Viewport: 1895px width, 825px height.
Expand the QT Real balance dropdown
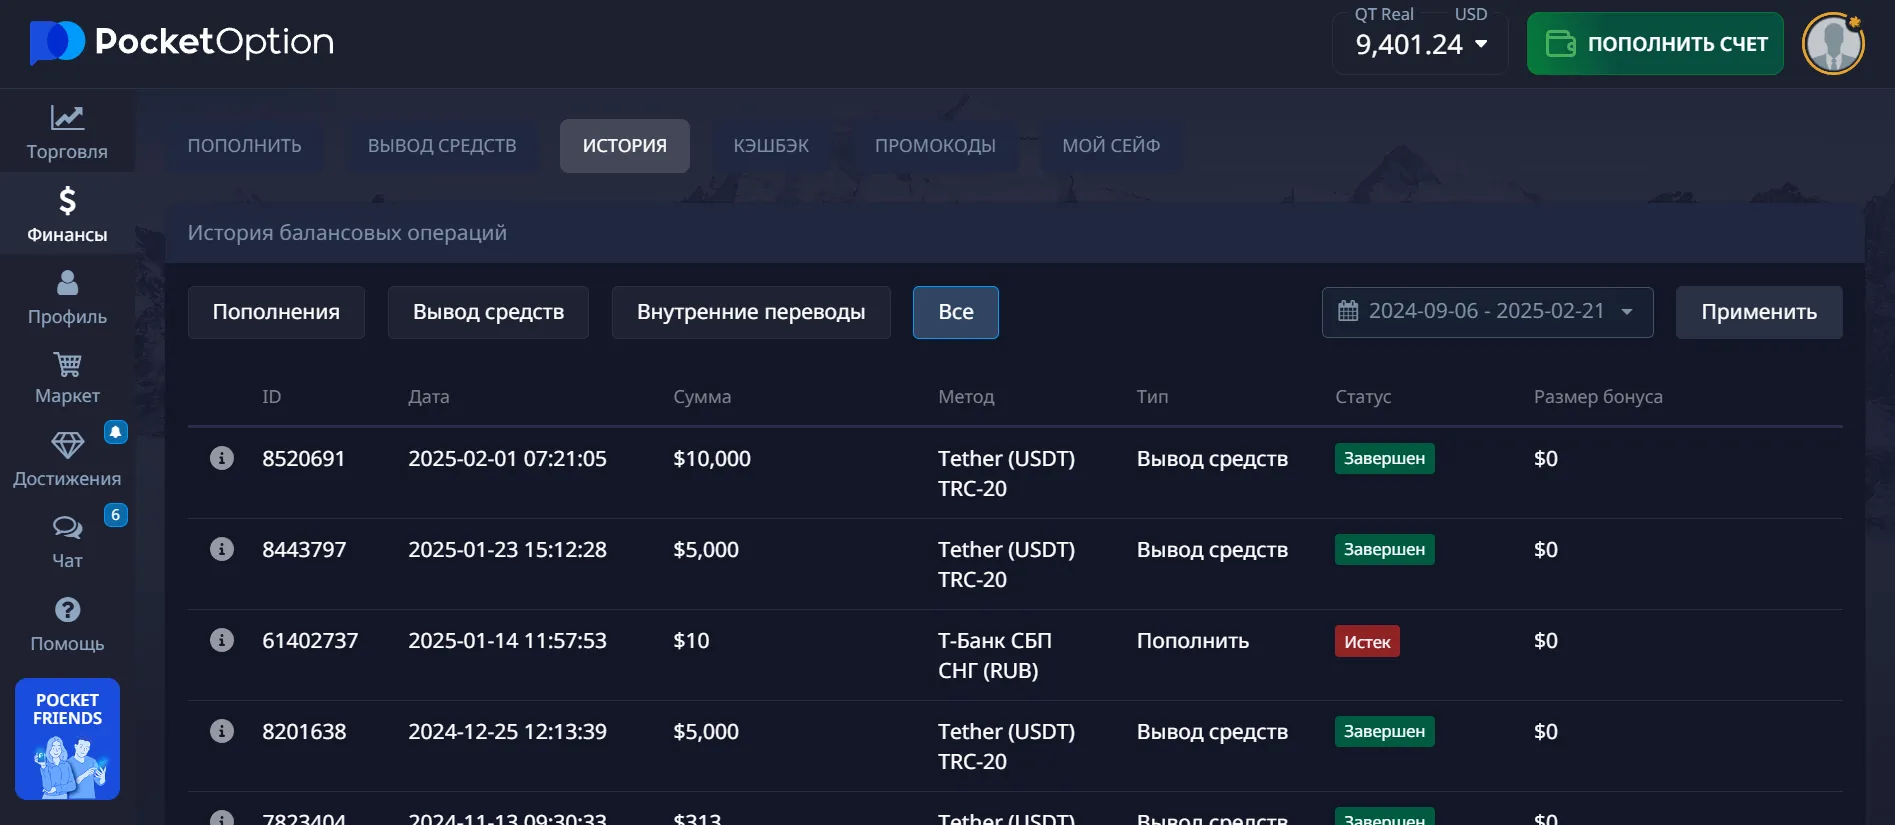tap(1480, 44)
